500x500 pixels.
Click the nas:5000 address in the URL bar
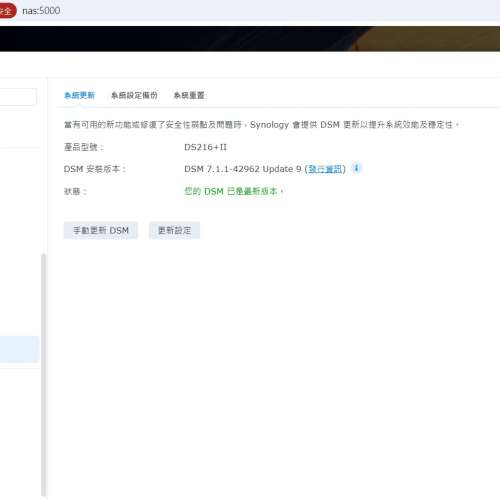[41, 11]
